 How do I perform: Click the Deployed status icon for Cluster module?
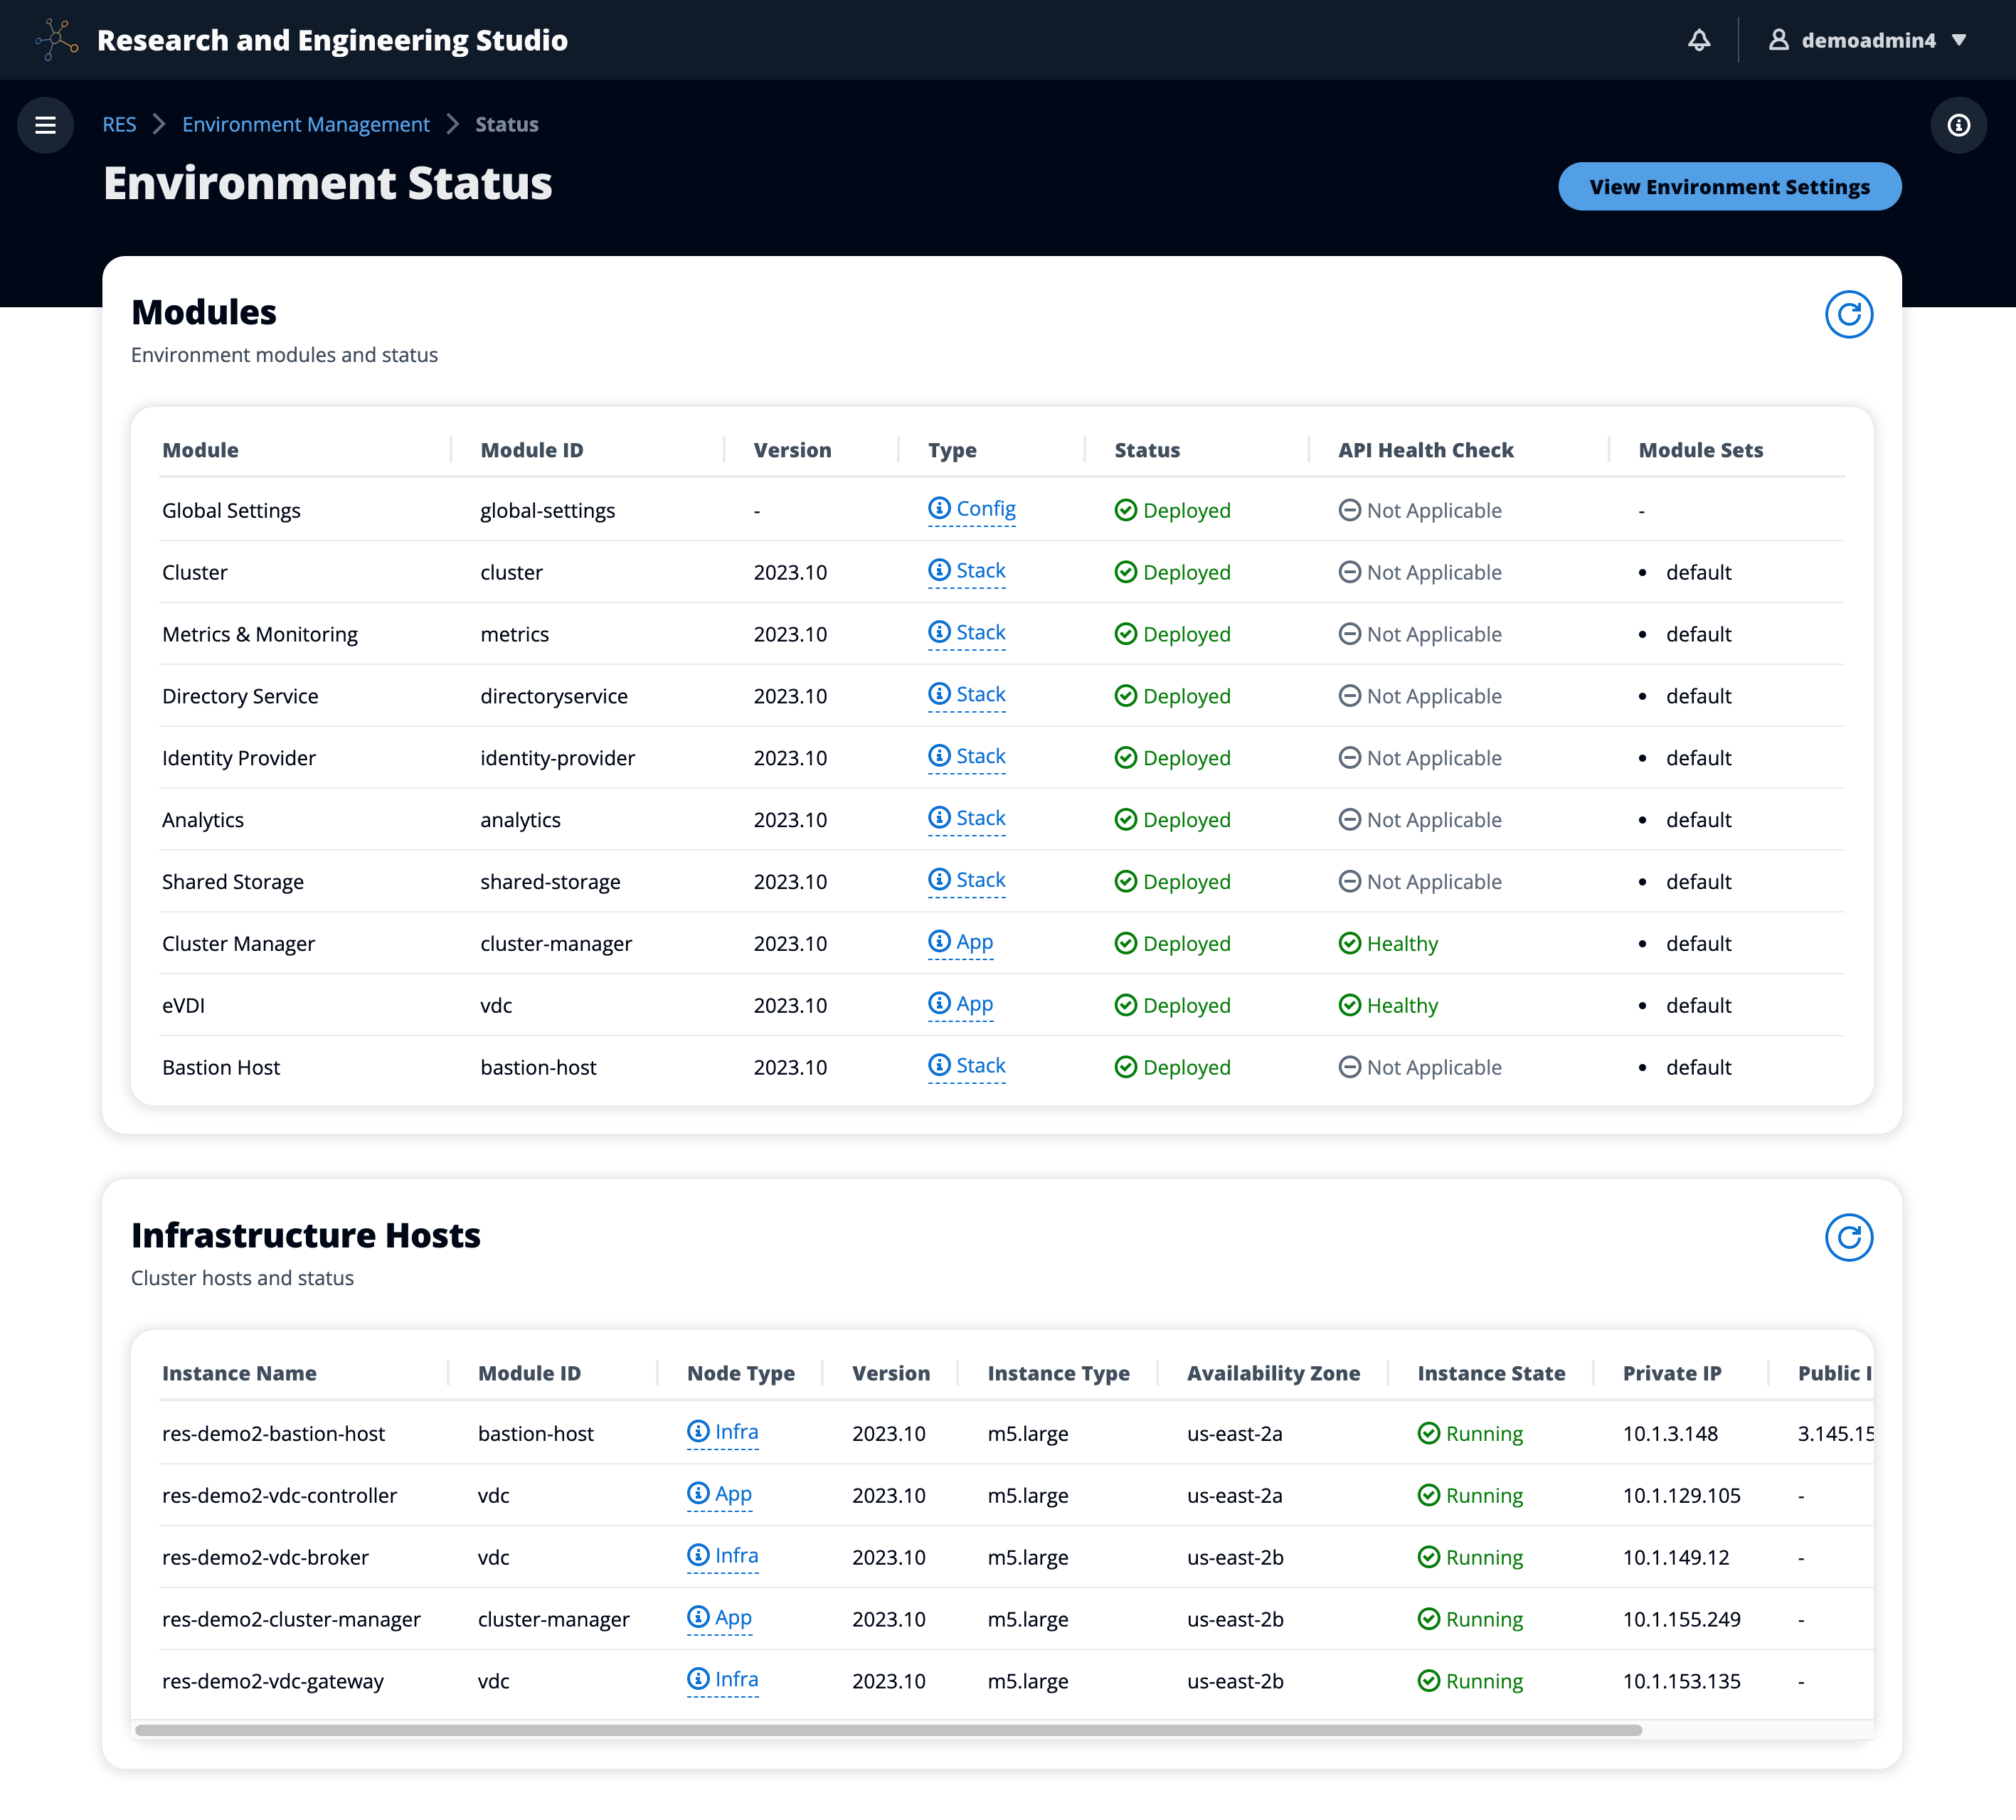(1125, 572)
